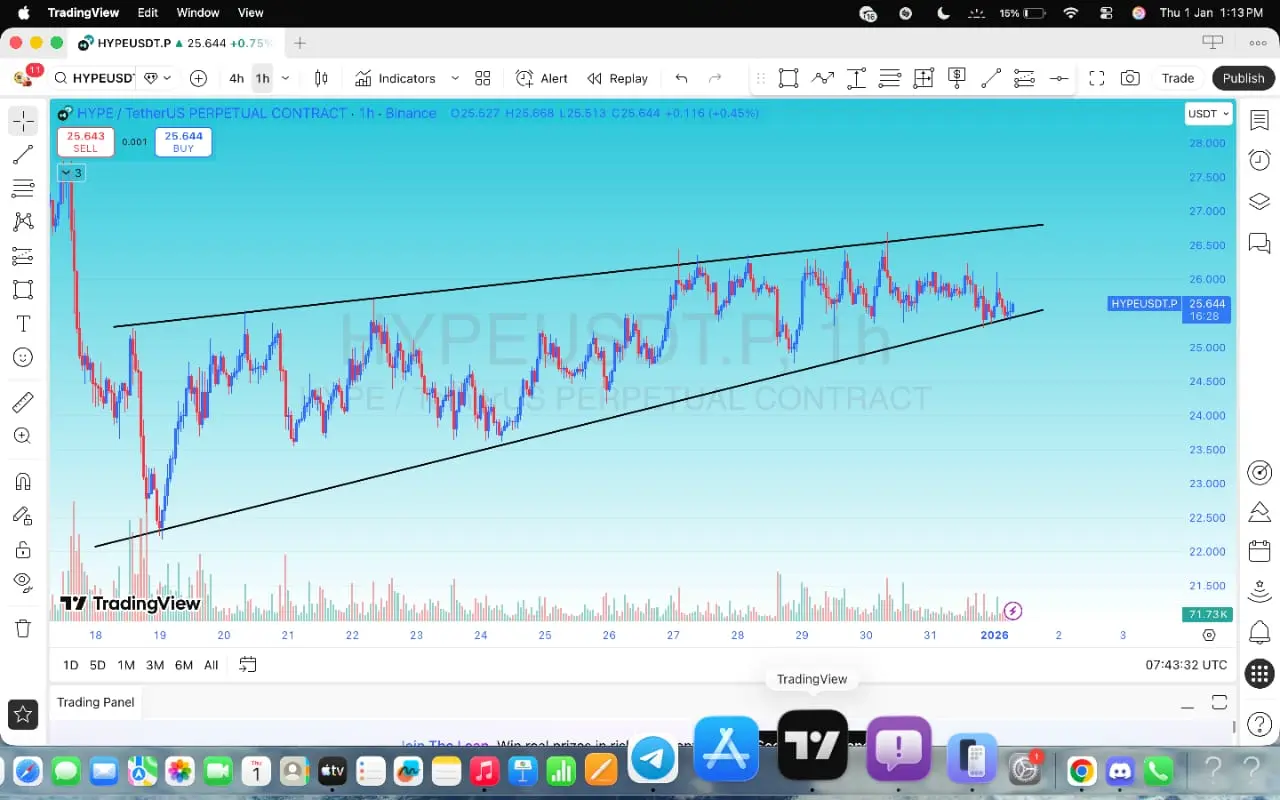Screen dimensions: 1280x800
Task: Set chart range to 3M
Action: click(155, 665)
